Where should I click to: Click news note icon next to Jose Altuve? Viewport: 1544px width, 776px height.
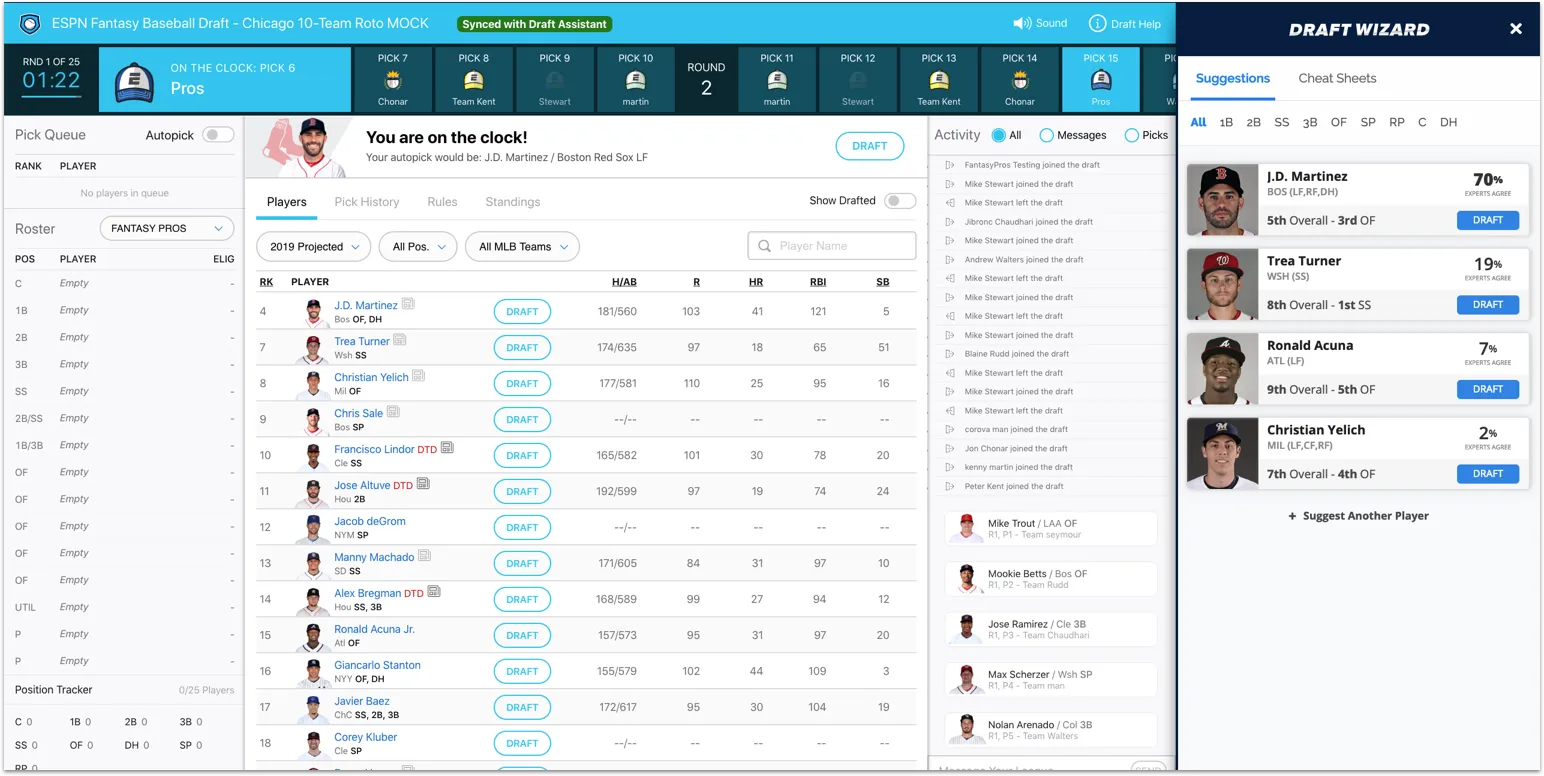[x=424, y=484]
